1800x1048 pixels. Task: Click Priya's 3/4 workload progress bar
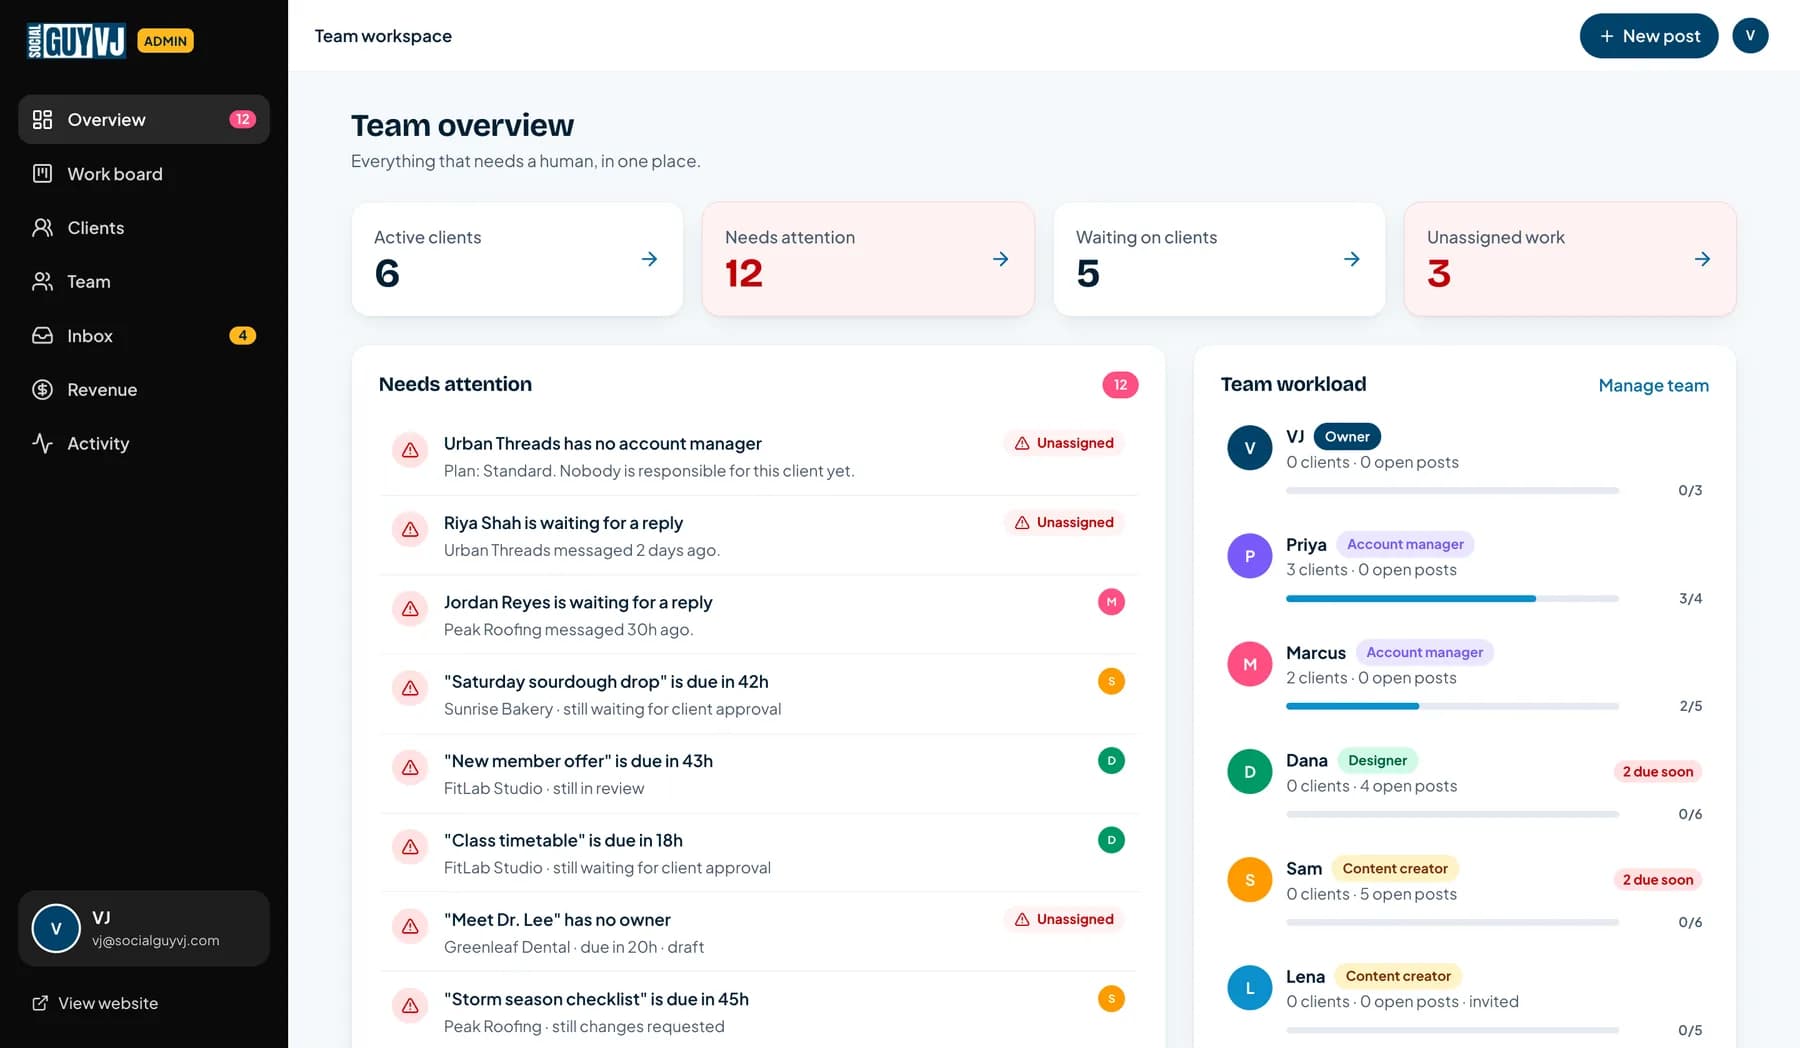click(x=1452, y=598)
